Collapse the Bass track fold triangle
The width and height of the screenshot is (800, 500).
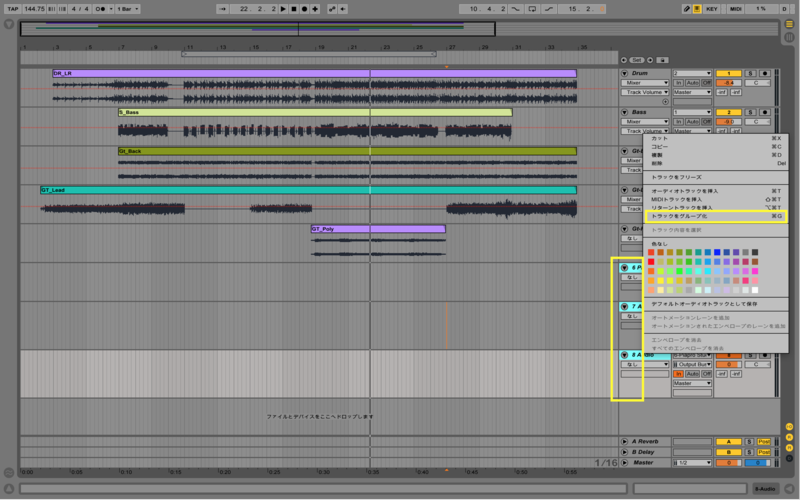624,112
